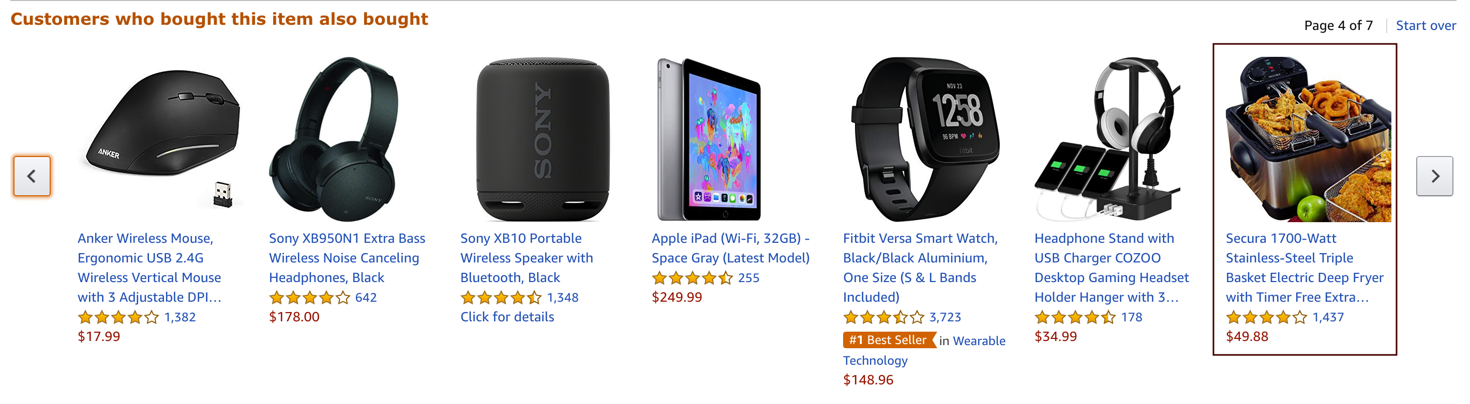
Task: Open Wearable Technology category link
Action: pos(978,341)
